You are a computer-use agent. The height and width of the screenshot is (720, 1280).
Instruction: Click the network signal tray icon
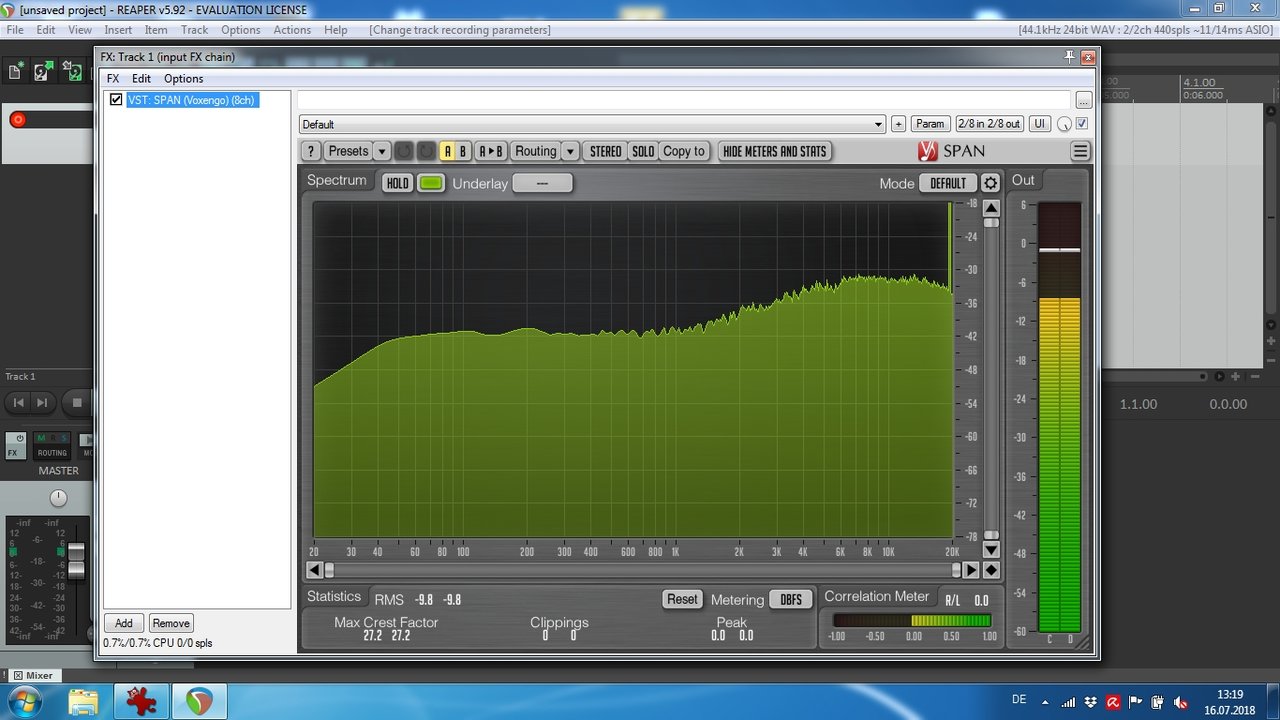[x=1068, y=702]
